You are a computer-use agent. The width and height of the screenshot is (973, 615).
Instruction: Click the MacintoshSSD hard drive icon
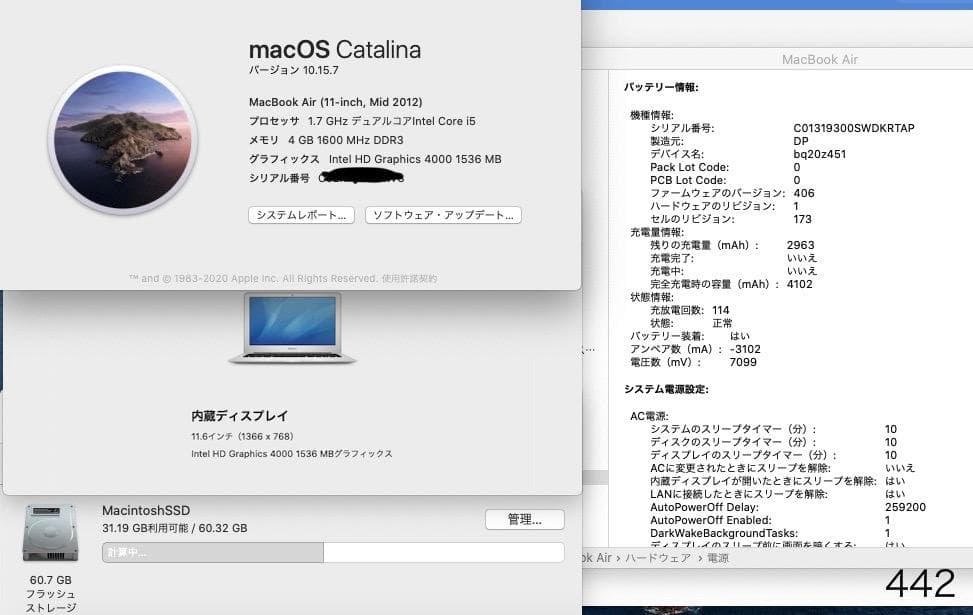click(50, 533)
